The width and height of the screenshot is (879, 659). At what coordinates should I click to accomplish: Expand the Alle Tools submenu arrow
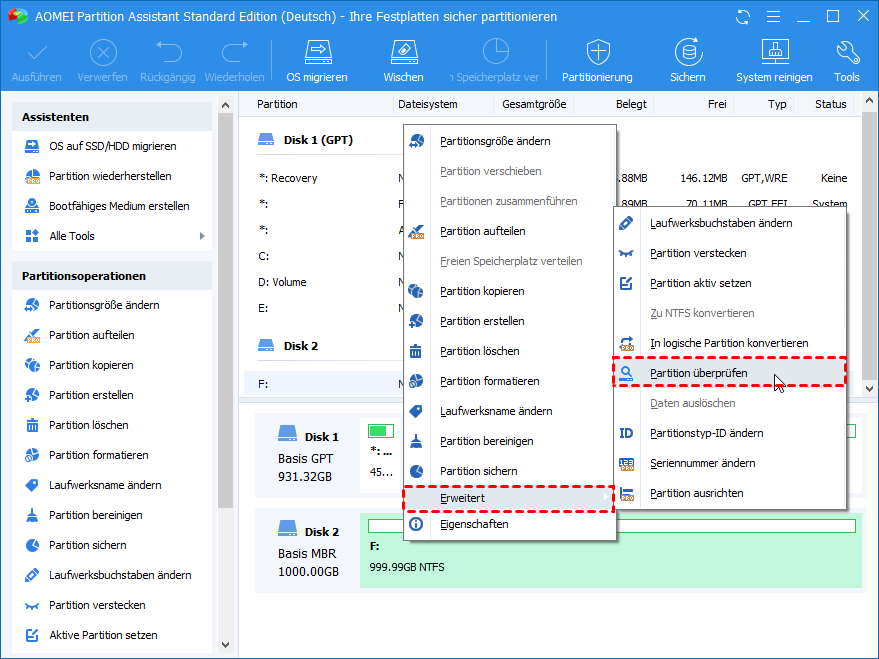[x=202, y=236]
